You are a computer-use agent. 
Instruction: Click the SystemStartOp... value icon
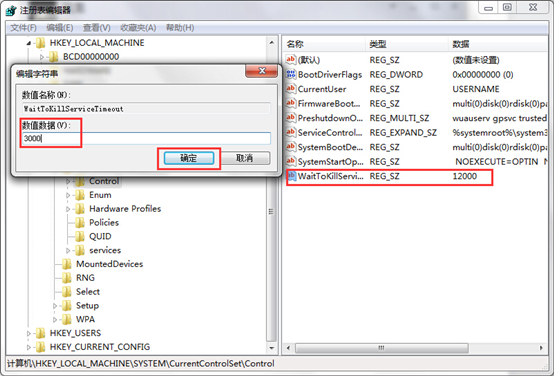point(291,161)
